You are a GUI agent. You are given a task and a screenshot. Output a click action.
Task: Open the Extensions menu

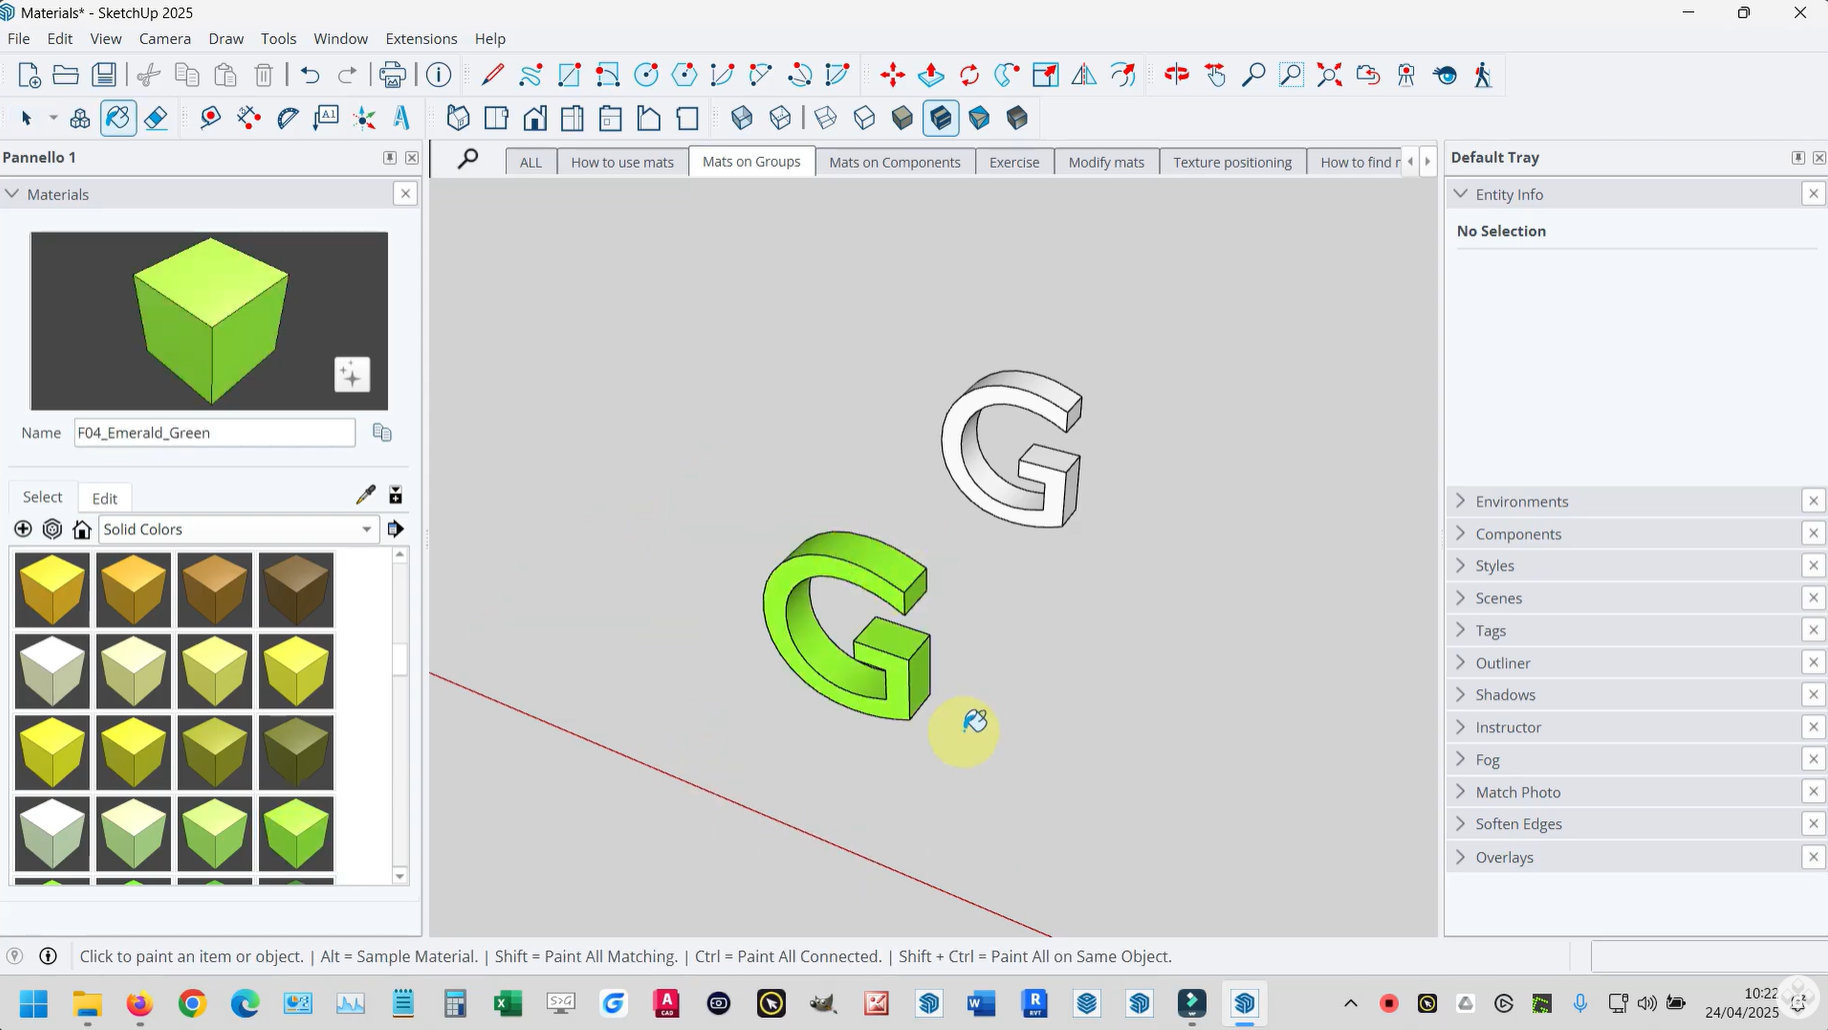[x=421, y=39]
